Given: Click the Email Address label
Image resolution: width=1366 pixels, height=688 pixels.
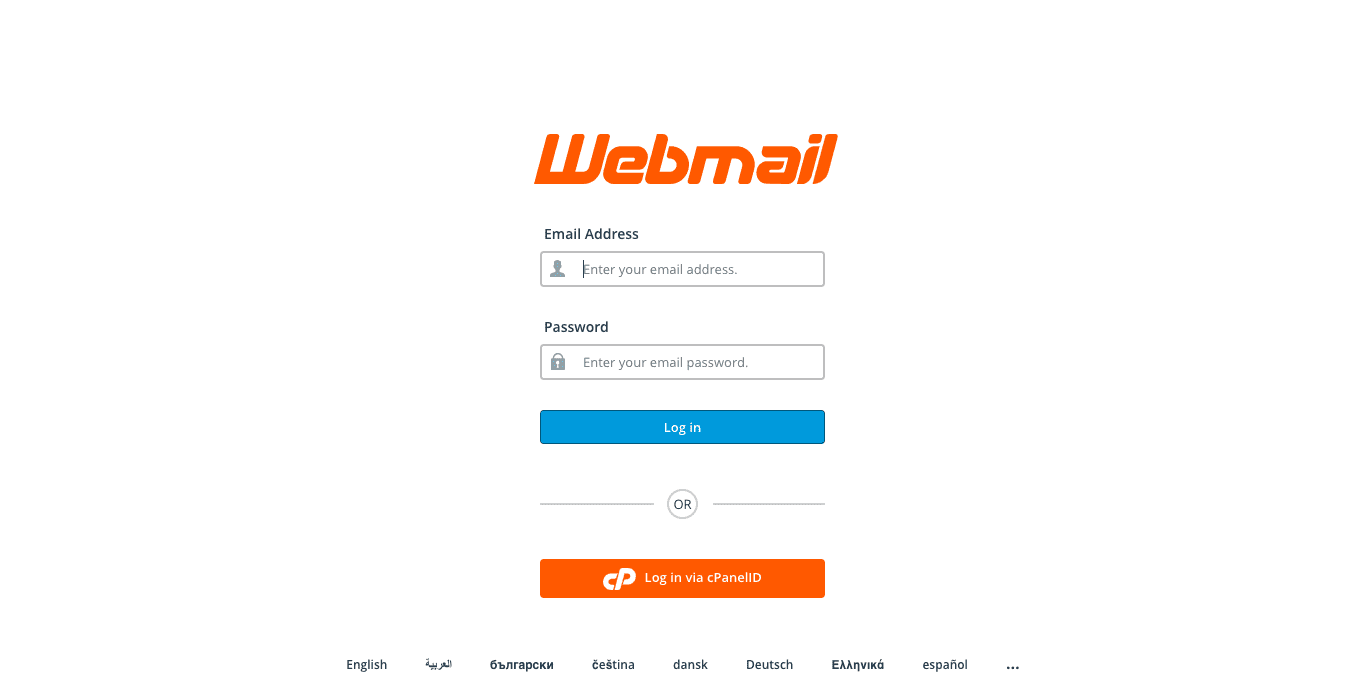Looking at the screenshot, I should [x=591, y=234].
